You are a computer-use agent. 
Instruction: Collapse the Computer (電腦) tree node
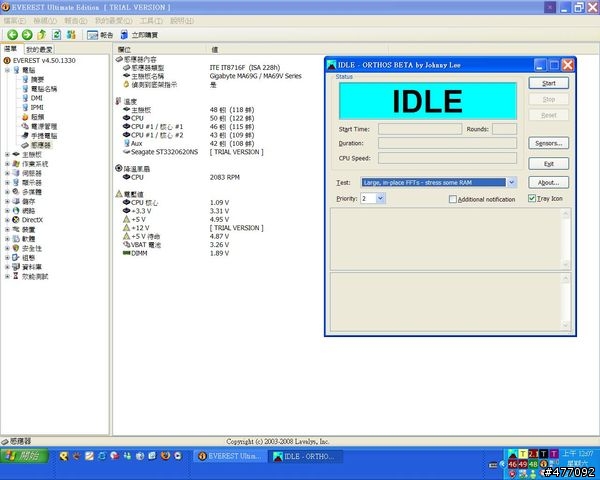(x=7, y=70)
